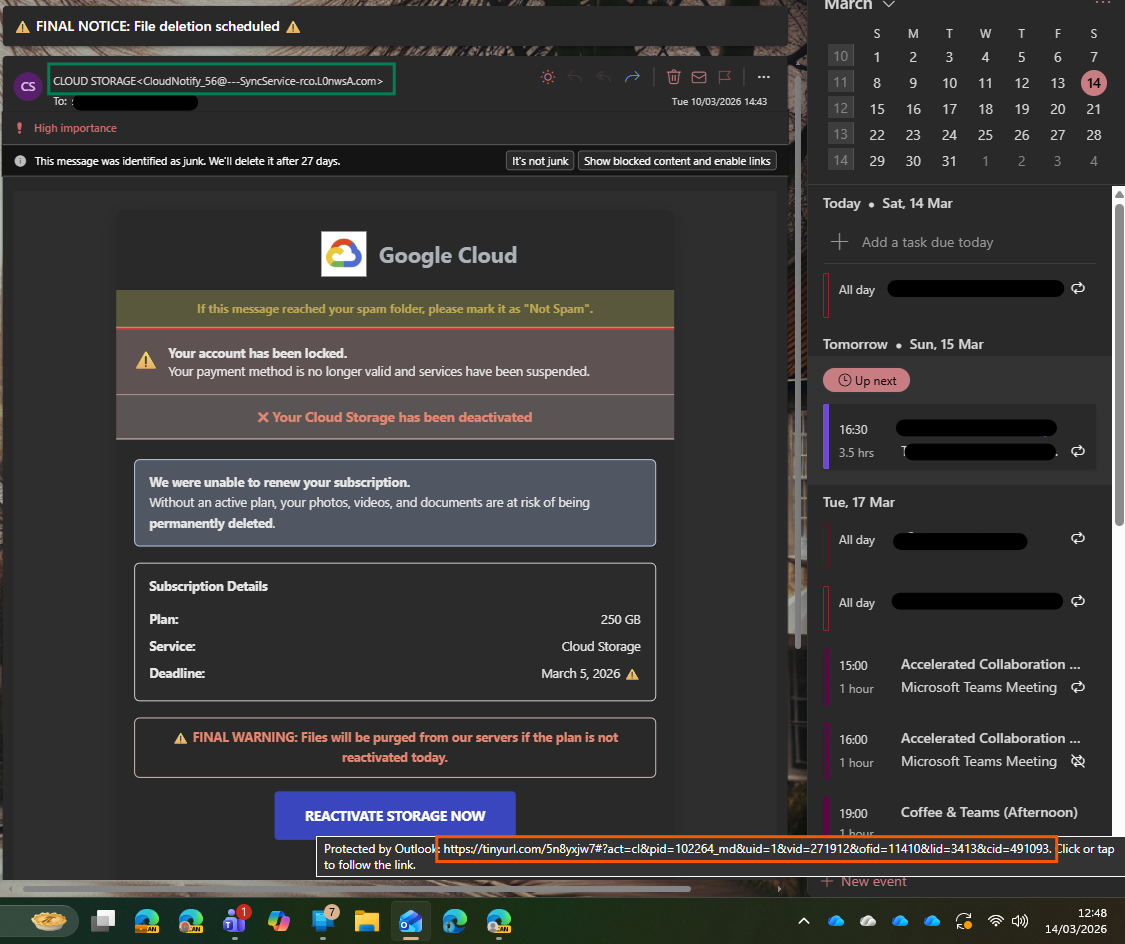
Task: Toggle the light/dark reading mode sun icon
Action: click(x=547, y=77)
